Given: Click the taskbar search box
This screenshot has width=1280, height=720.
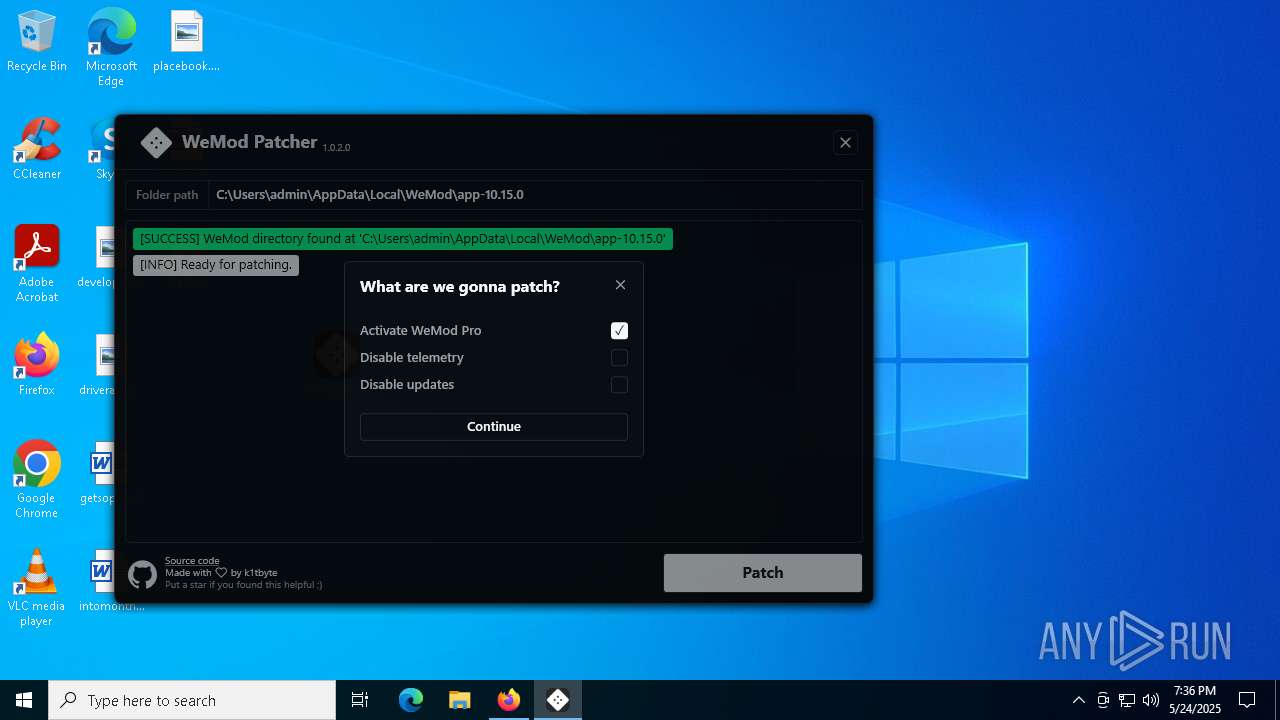Looking at the screenshot, I should point(192,700).
